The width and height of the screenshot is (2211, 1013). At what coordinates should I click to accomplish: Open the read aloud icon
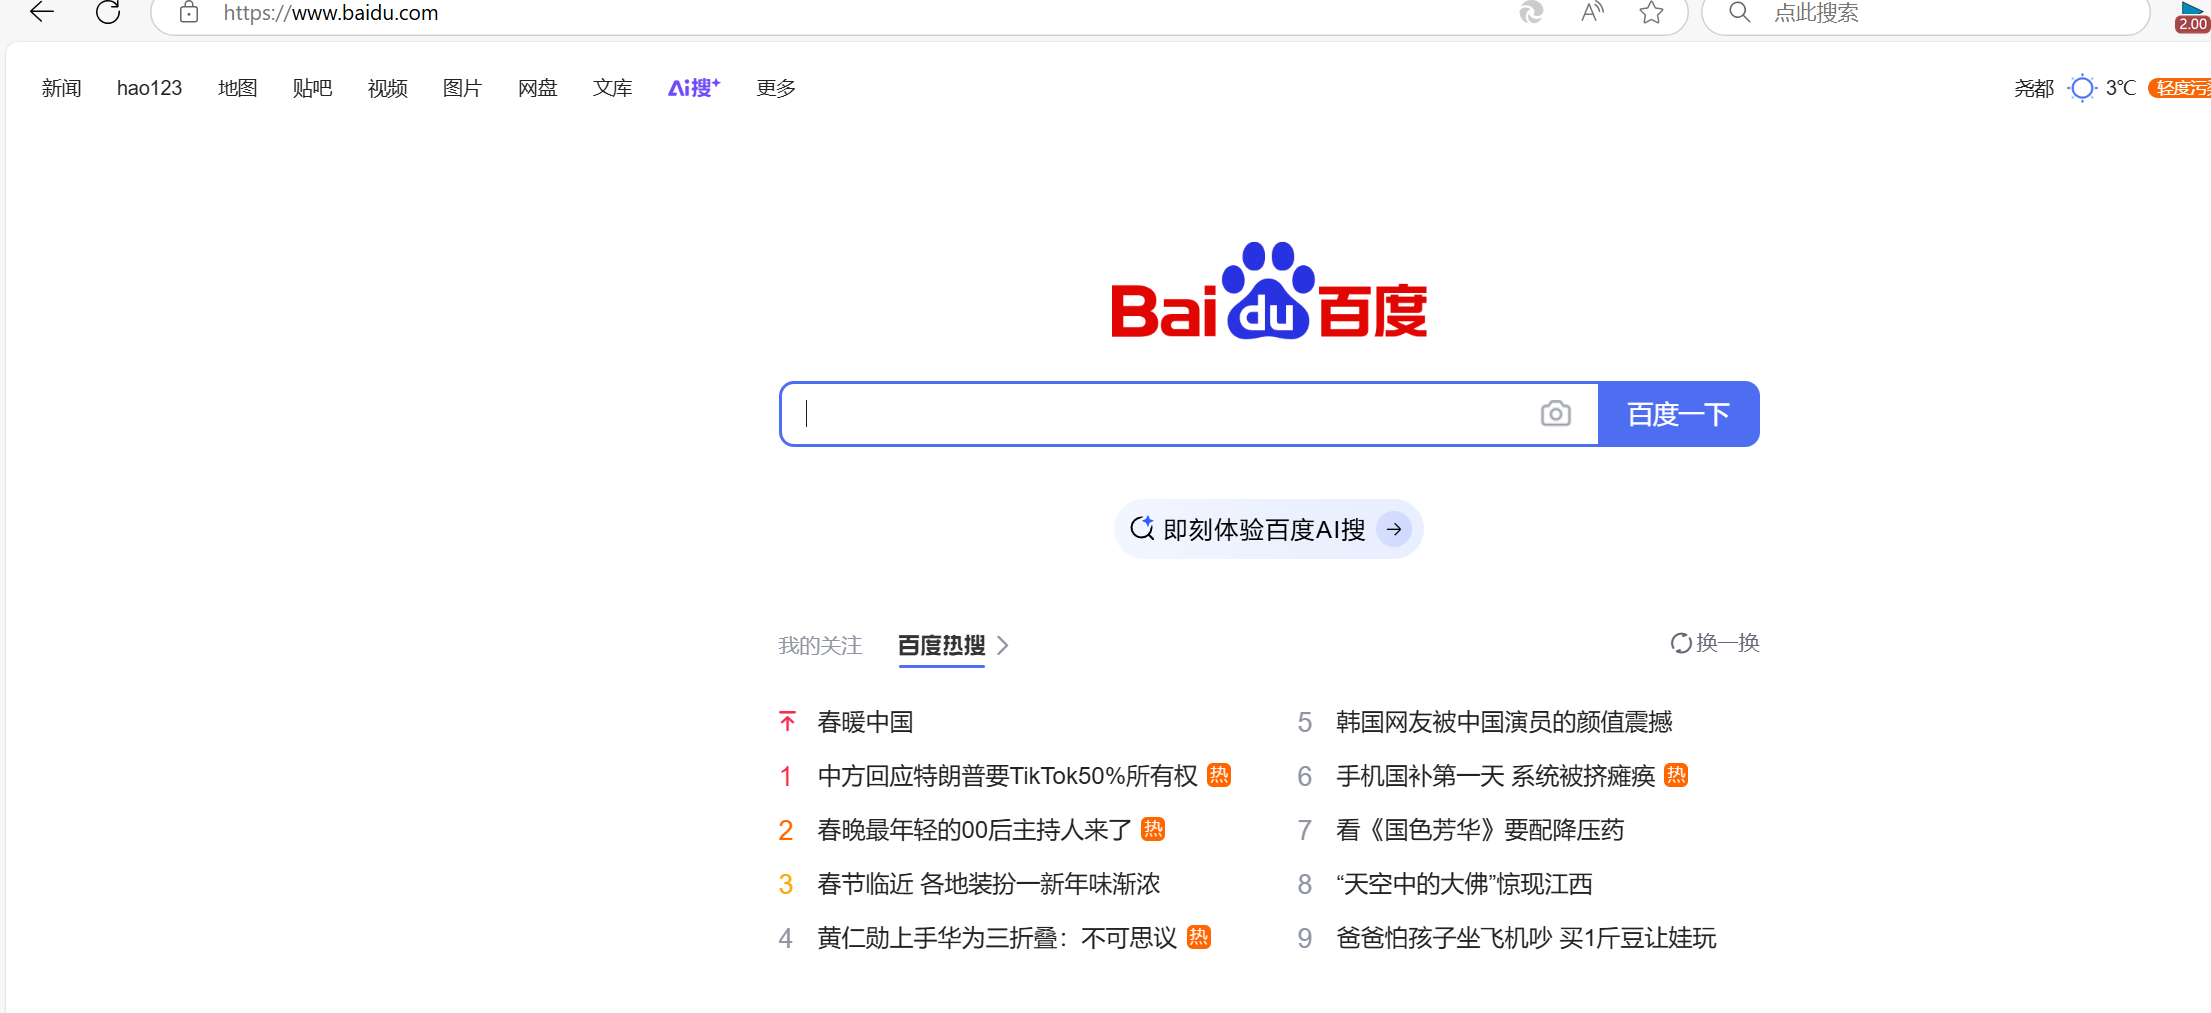[1592, 12]
